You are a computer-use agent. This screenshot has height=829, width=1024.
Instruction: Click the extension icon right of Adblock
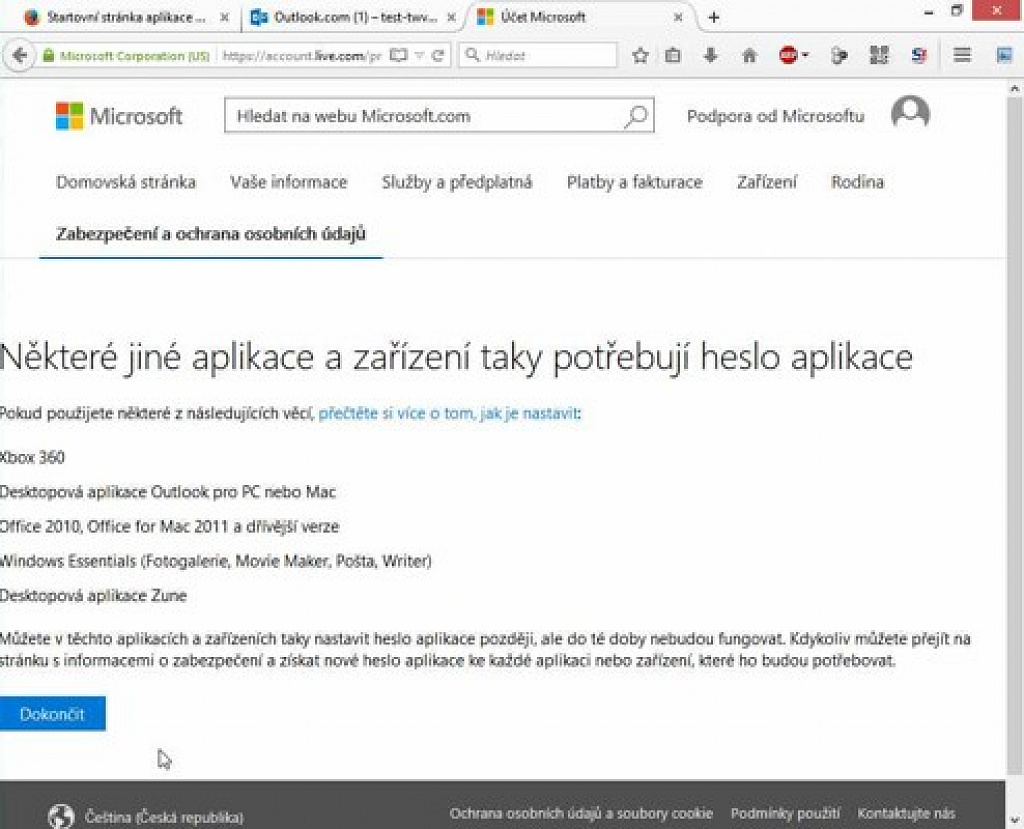pos(839,56)
